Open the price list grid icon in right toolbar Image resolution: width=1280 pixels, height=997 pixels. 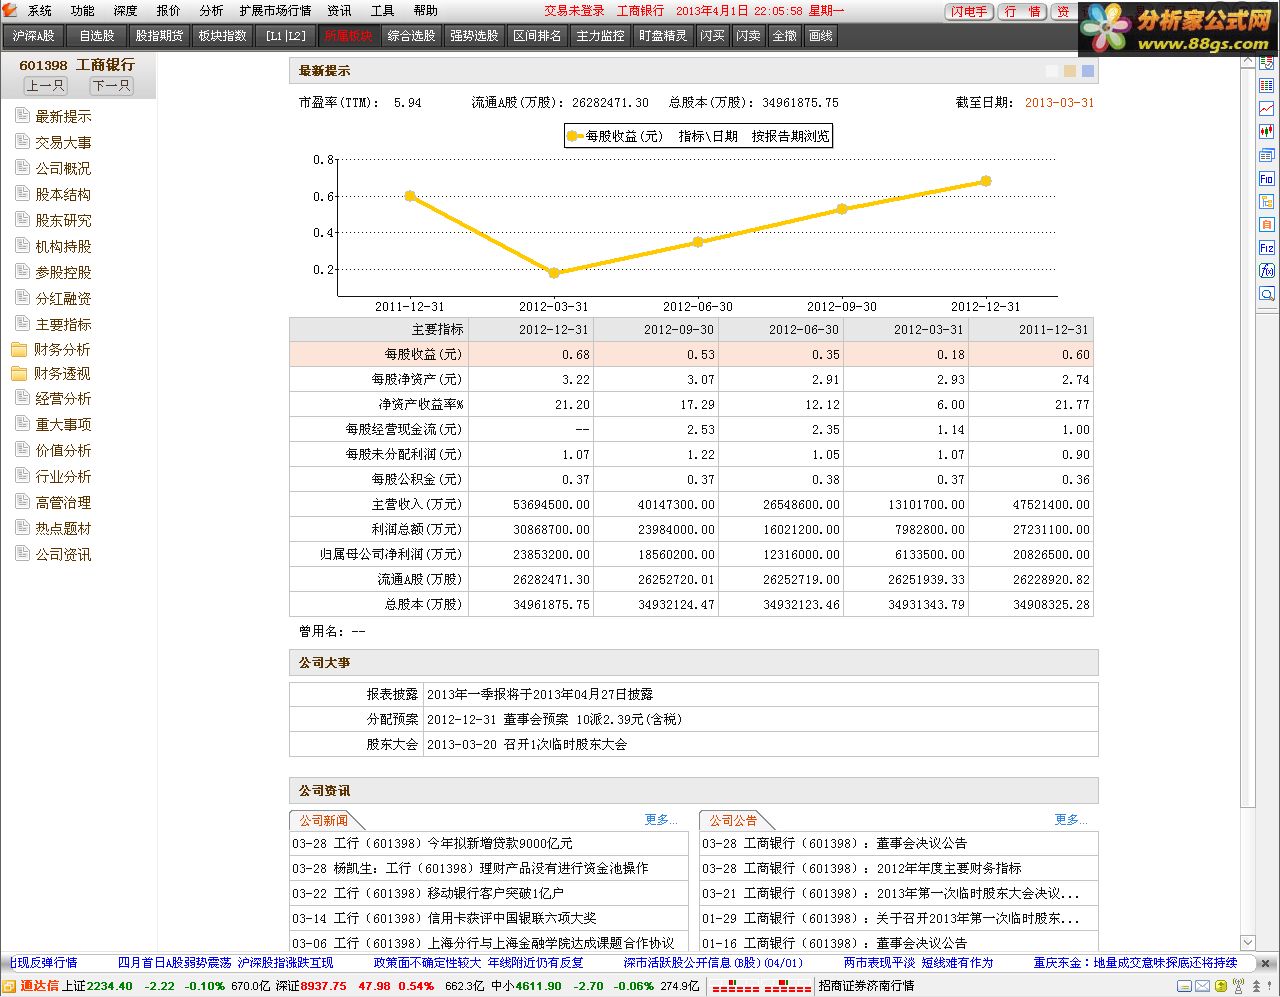[x=1266, y=86]
